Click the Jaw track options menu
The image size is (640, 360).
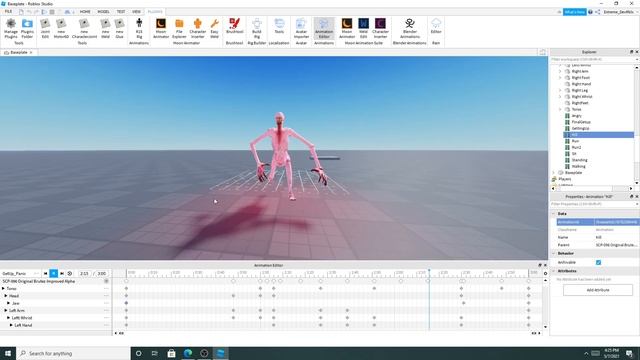pyautogui.click(x=107, y=303)
